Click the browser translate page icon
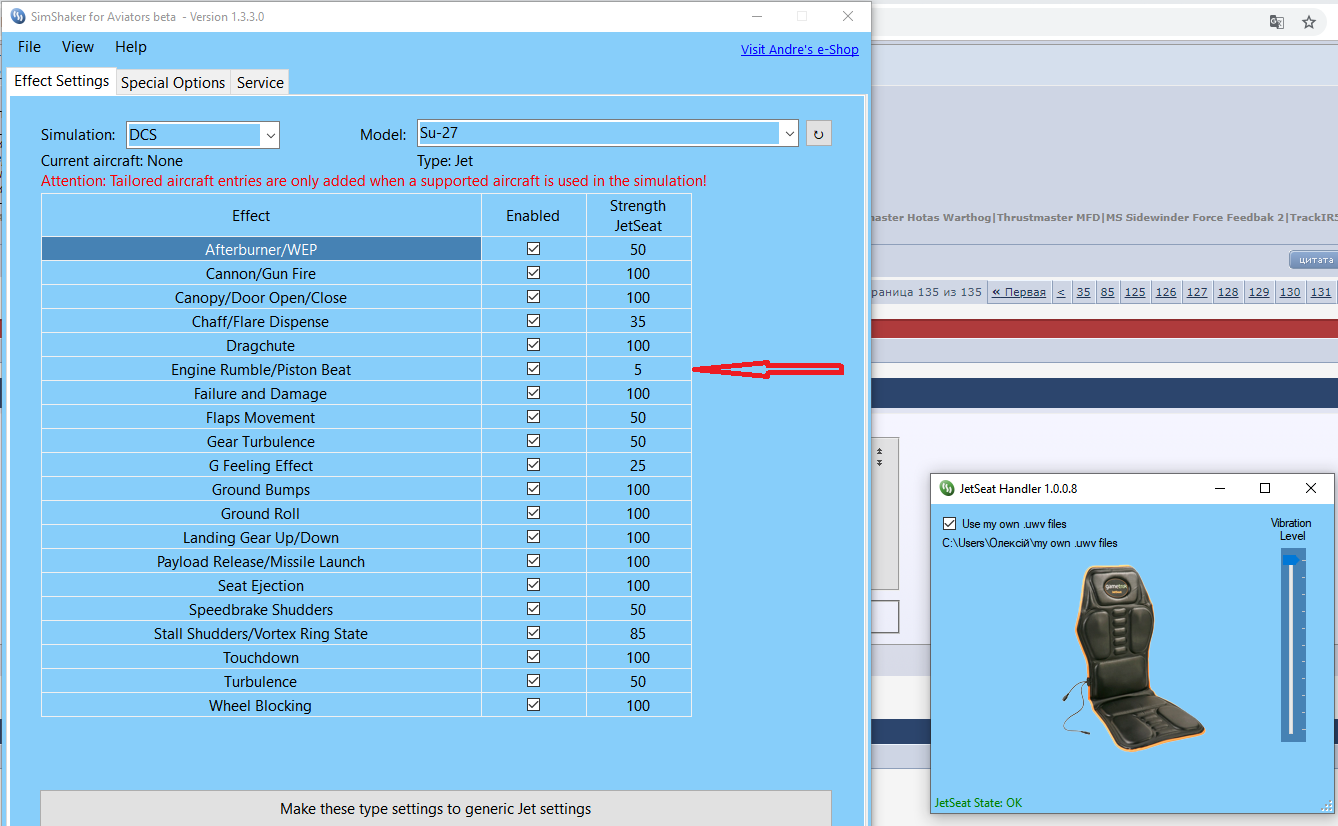The image size is (1338, 826). (x=1277, y=22)
